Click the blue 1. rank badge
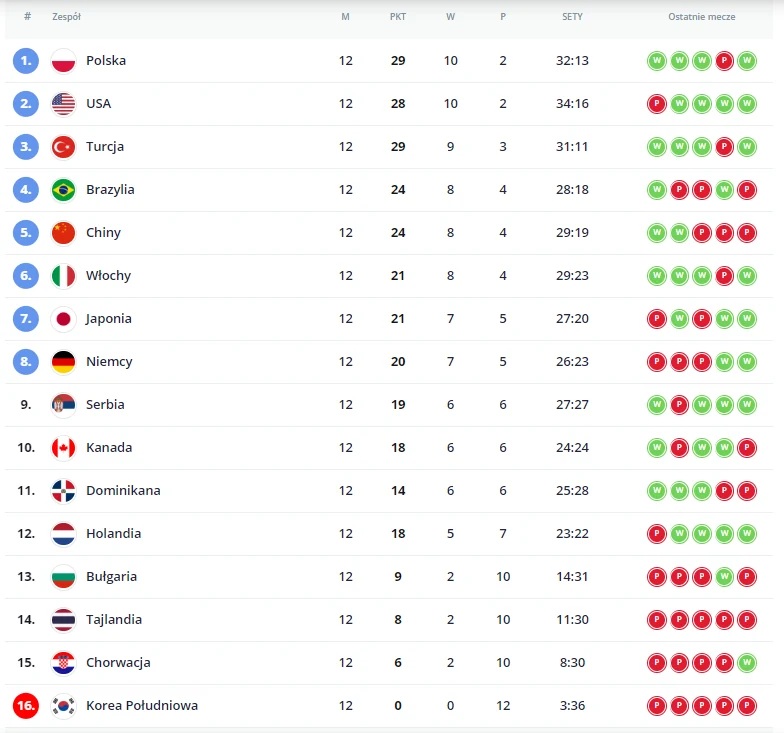784x733 pixels. pos(26,61)
